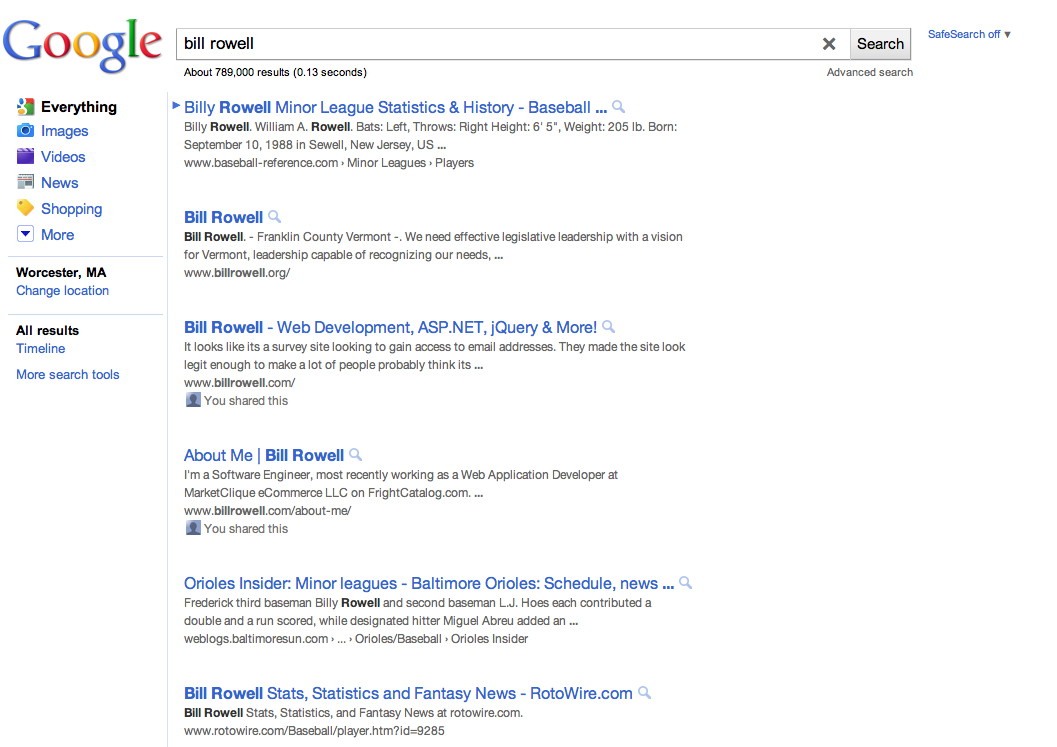Select the News newspaper icon
This screenshot has height=747, width=1057.
[26, 182]
